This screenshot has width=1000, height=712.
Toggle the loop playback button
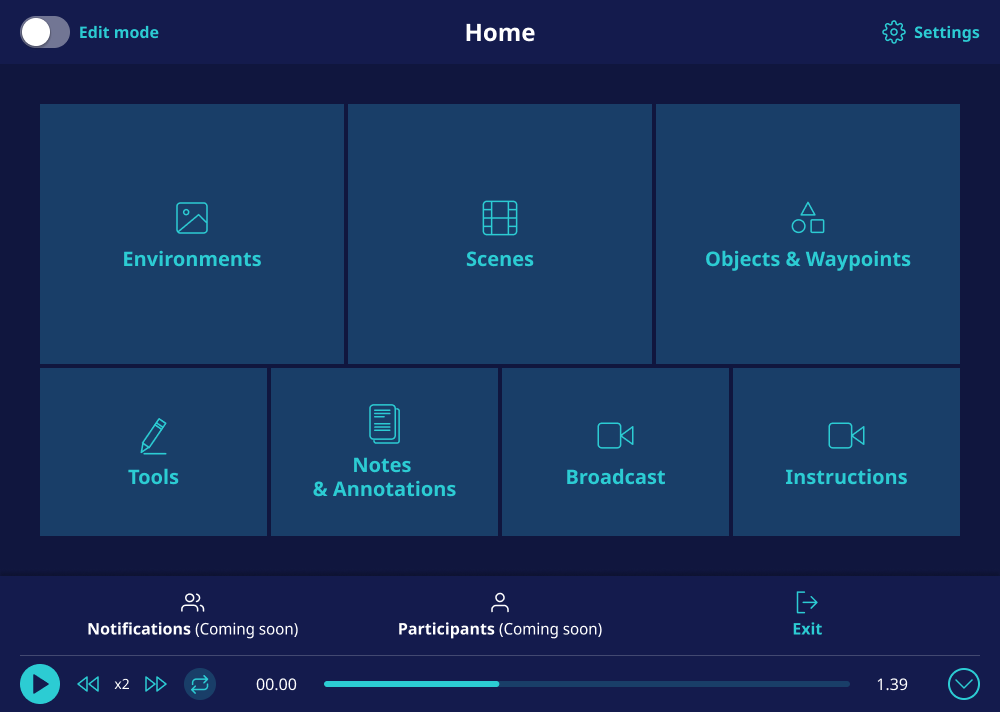pyautogui.click(x=200, y=685)
